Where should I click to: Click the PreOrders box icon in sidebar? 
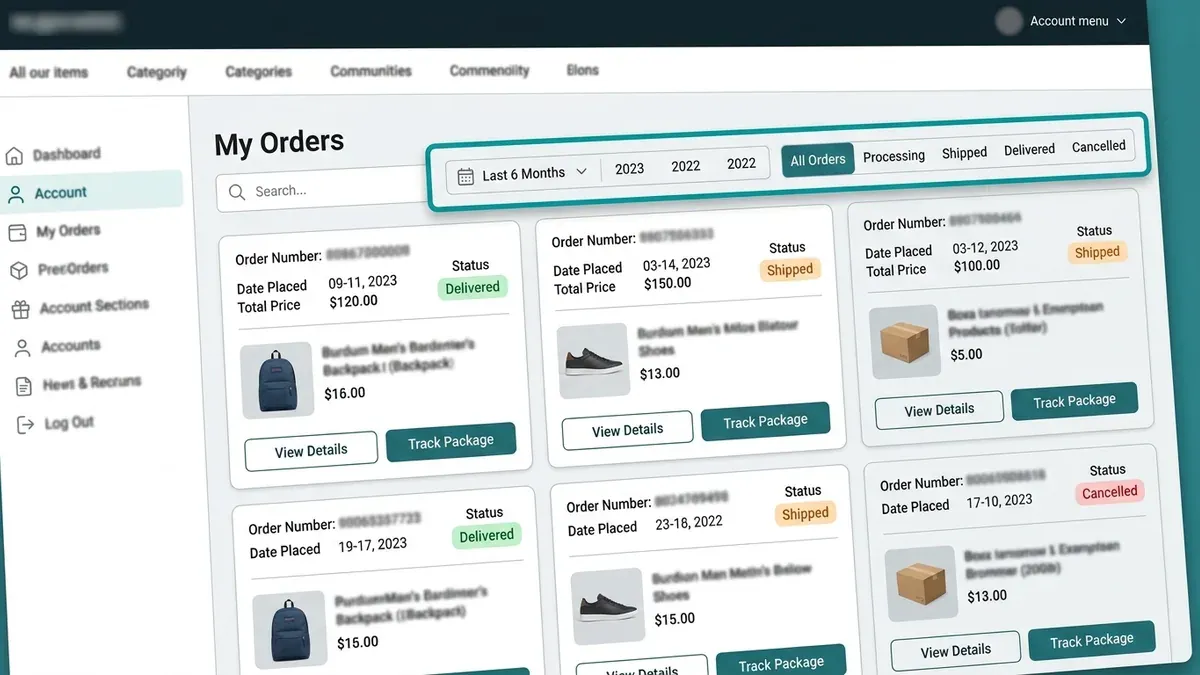[x=19, y=270]
